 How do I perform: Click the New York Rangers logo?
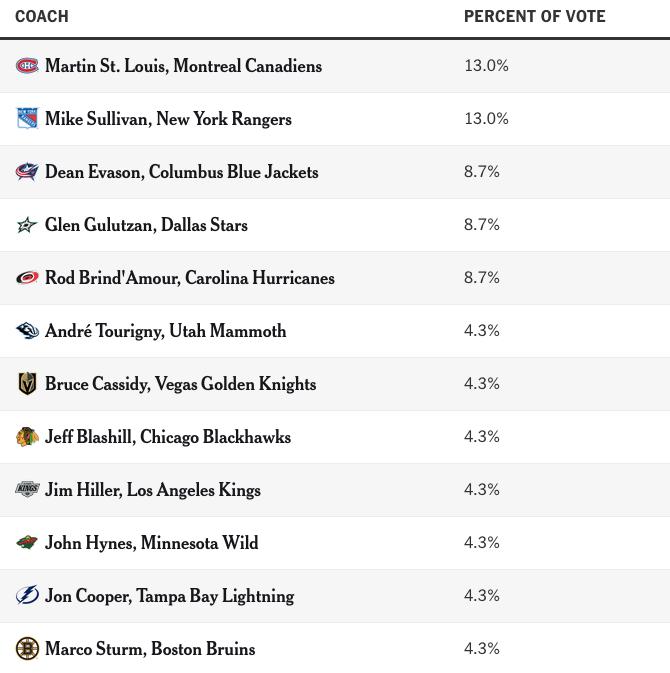[27, 118]
